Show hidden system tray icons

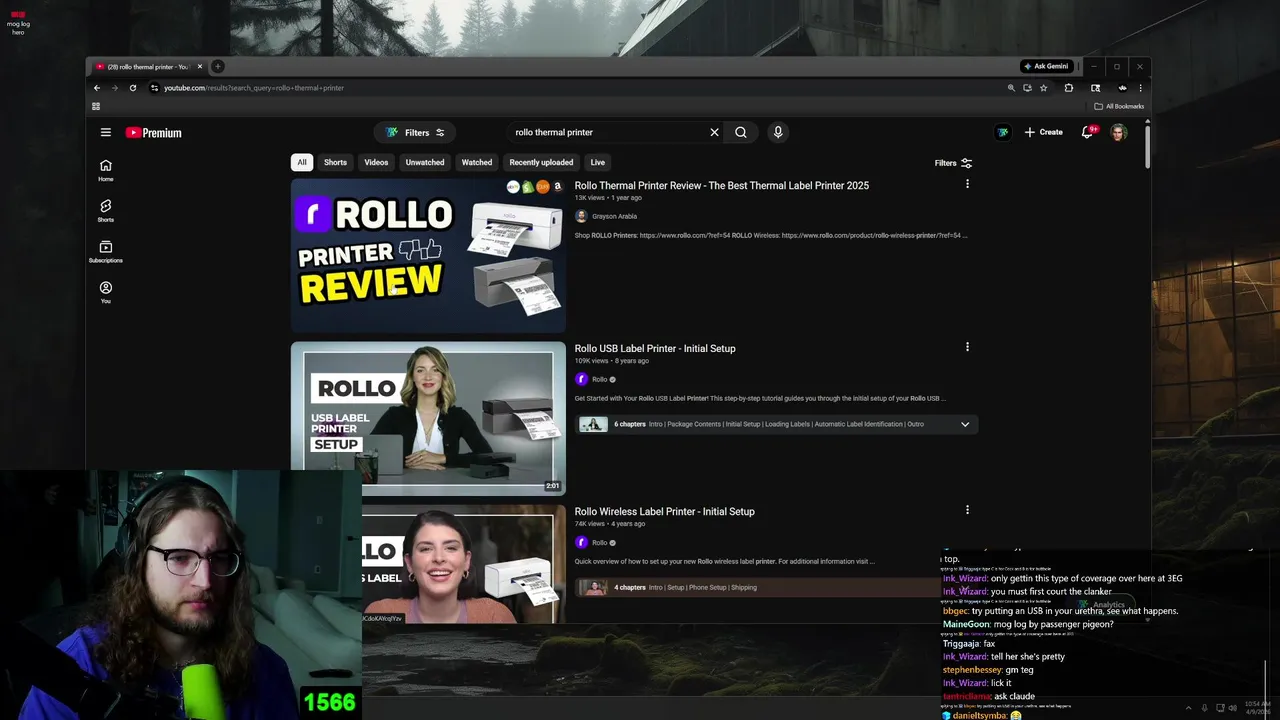coord(1188,708)
